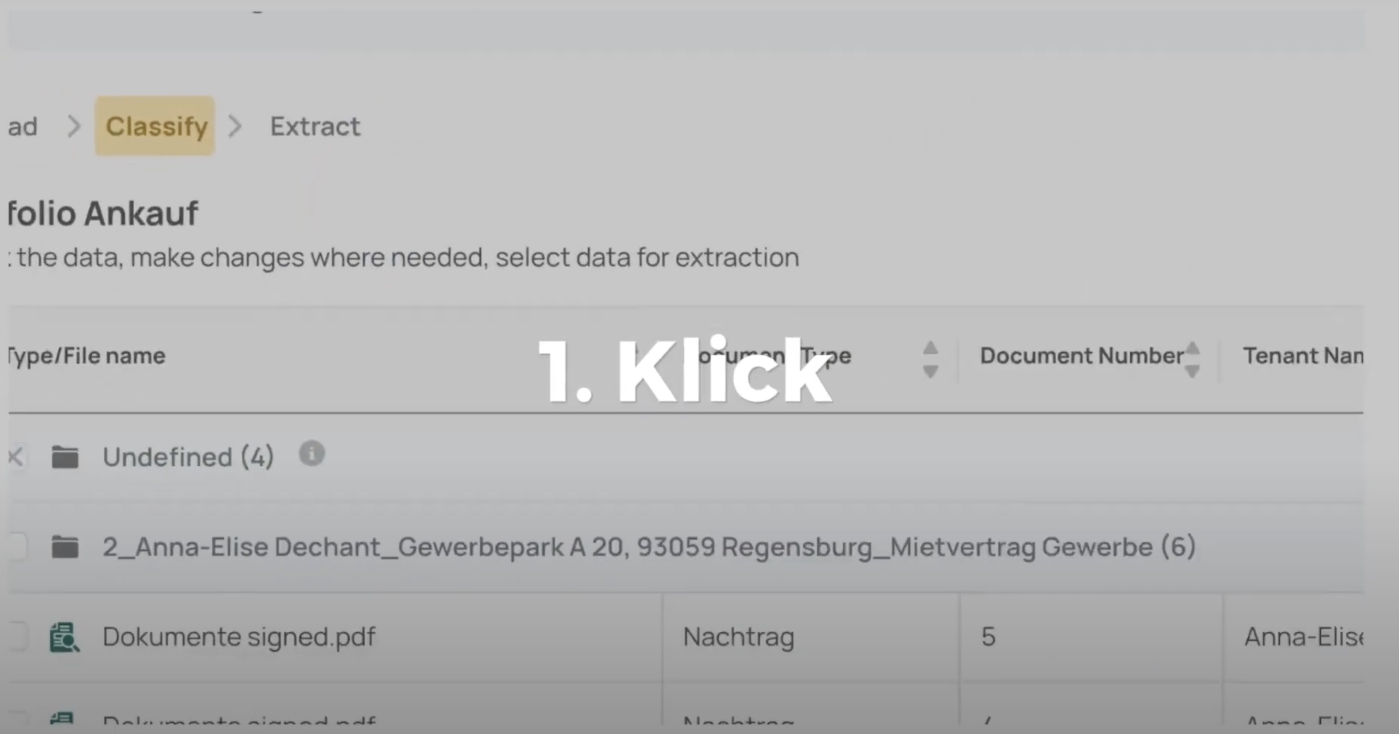Check the box for the 2_Anna-Elise Dechant folder
This screenshot has width=1399, height=734.
pos(16,547)
